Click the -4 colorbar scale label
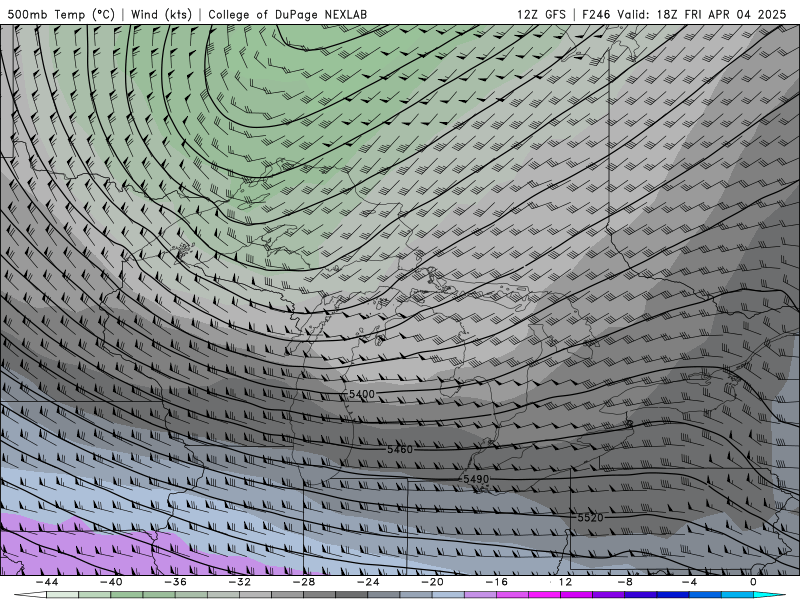 (689, 582)
